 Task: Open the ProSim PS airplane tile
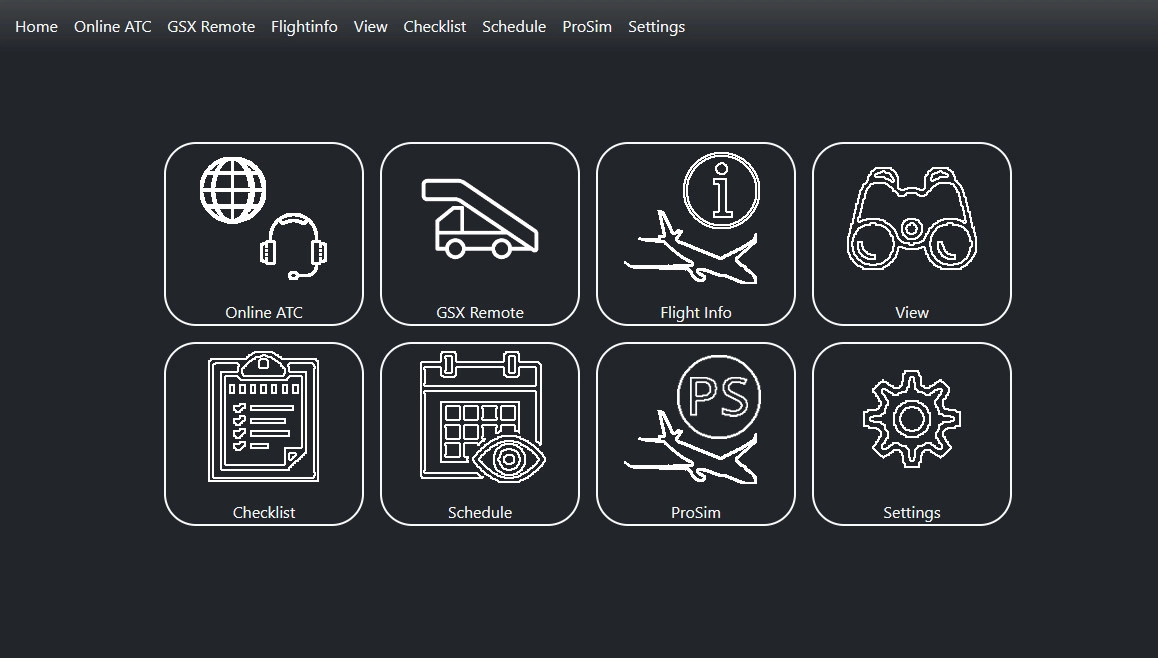pyautogui.click(x=696, y=433)
